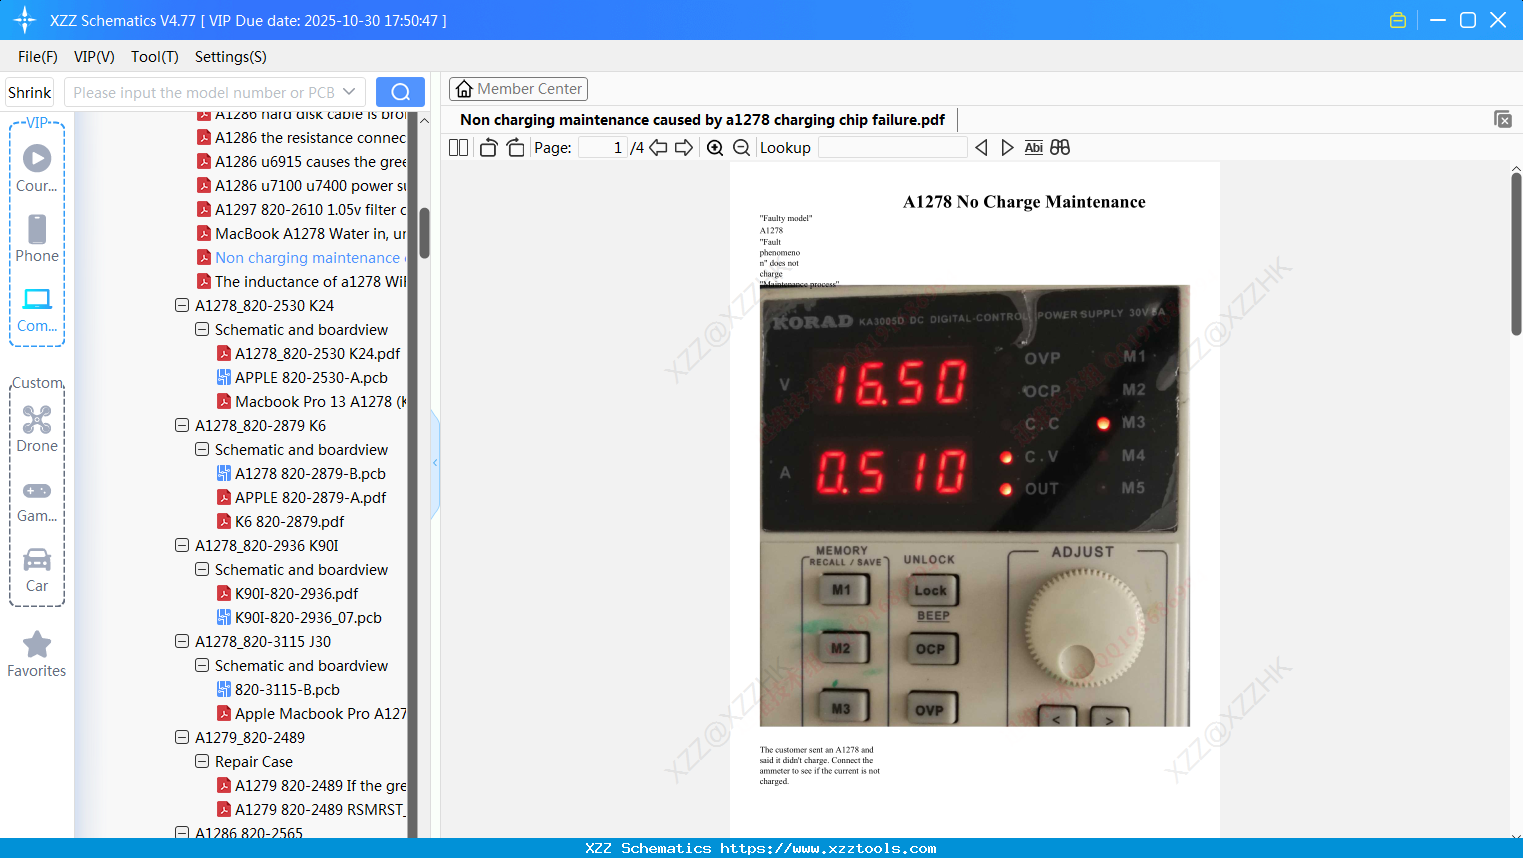Collapse Schematic and boardview under A1278_820-2530 K24
Screen dimensions: 1523x858
(202, 329)
